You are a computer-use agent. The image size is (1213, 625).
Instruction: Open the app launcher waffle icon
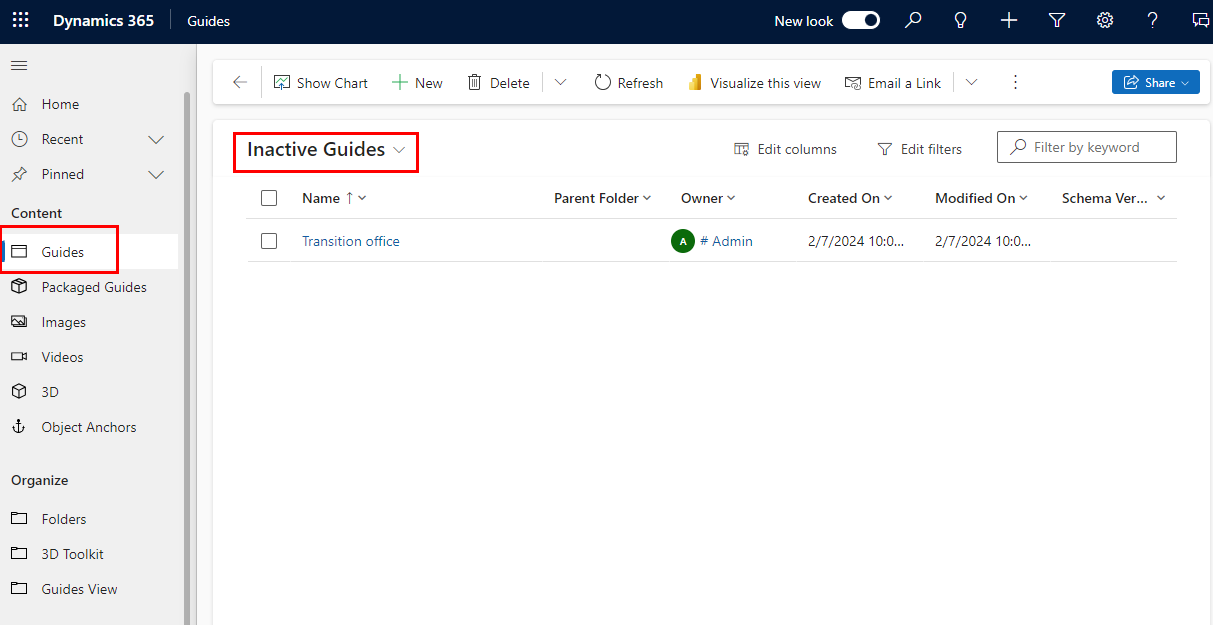20,20
